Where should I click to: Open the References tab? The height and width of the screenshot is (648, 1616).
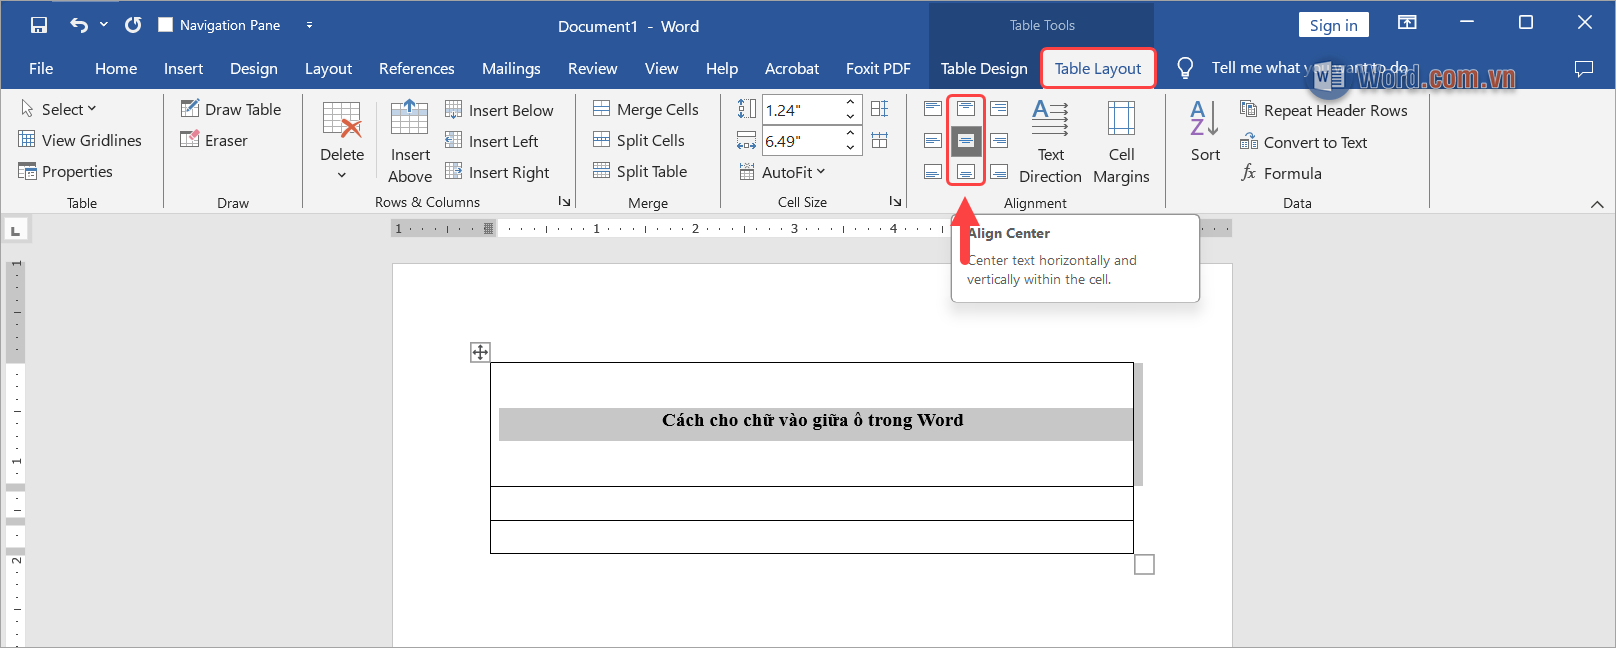click(416, 68)
